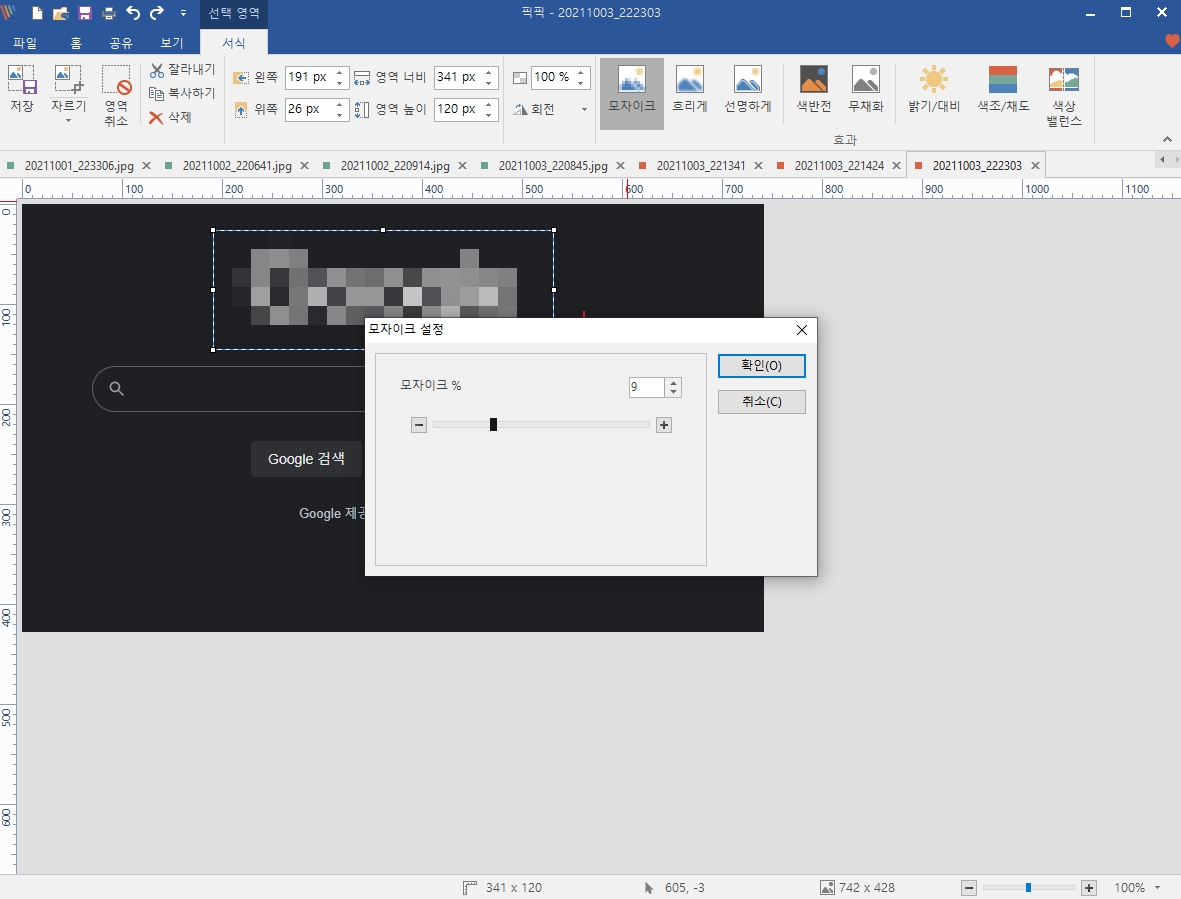Open Color Balance (색상 밸런스) adjustment
Viewport: 1181px width, 899px height.
click(1064, 96)
